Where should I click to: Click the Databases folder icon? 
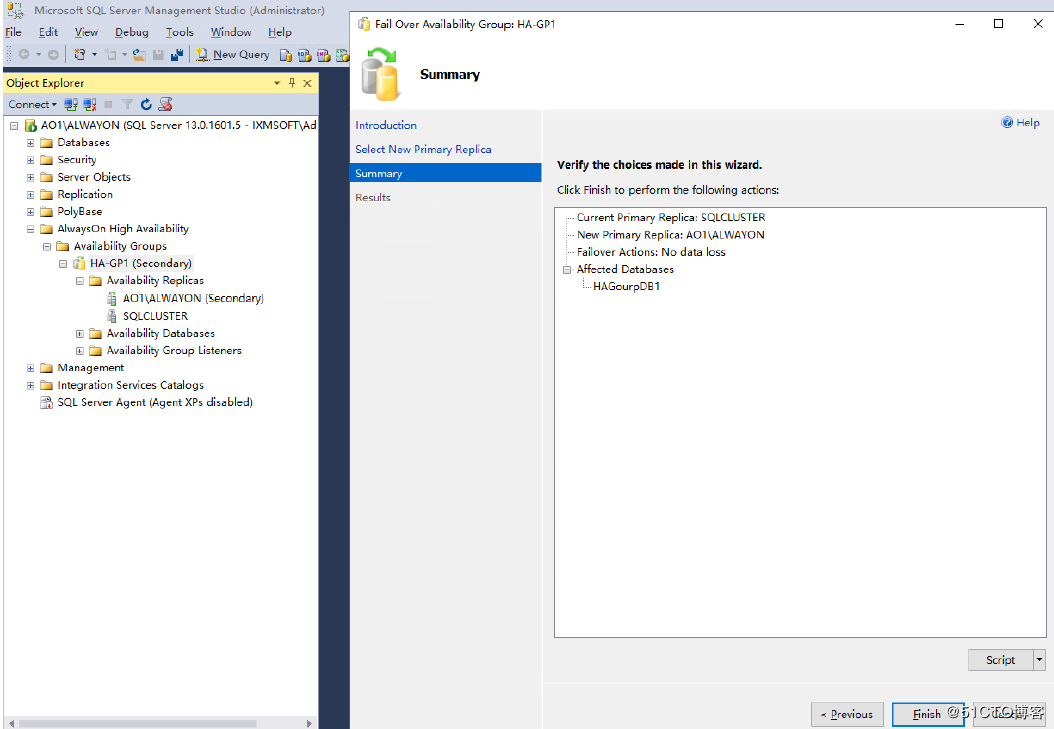(46, 142)
